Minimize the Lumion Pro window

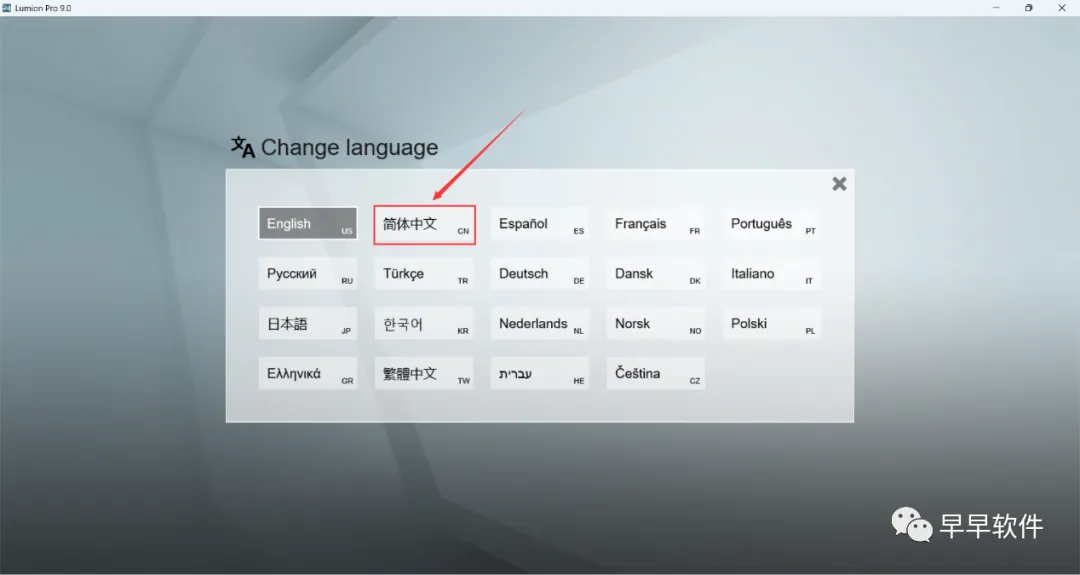[x=996, y=8]
